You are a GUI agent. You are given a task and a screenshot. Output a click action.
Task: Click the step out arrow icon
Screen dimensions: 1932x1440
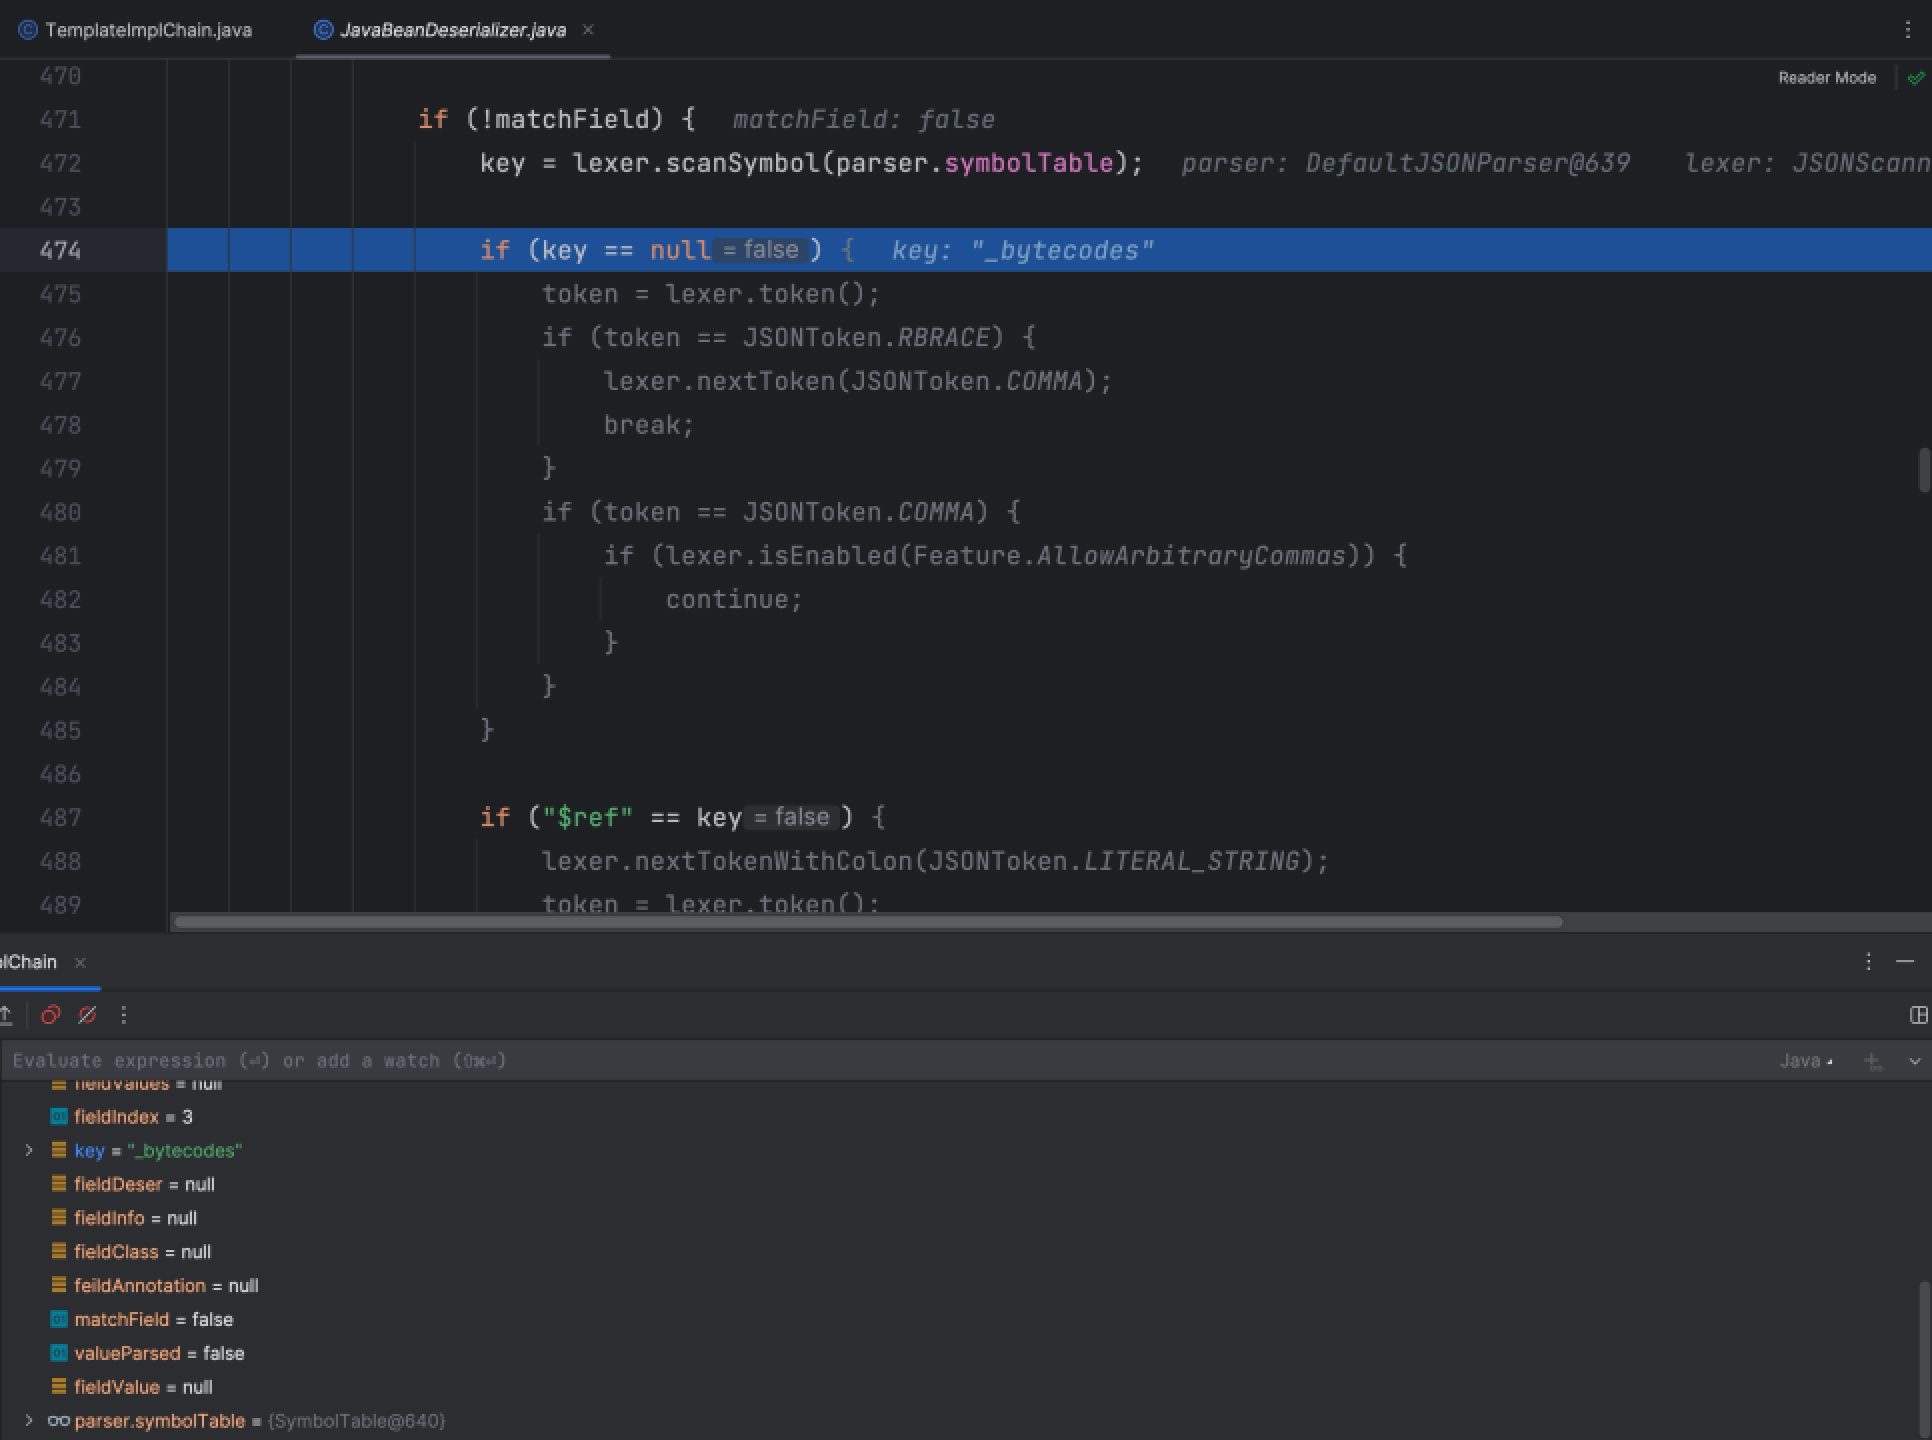click(6, 1015)
